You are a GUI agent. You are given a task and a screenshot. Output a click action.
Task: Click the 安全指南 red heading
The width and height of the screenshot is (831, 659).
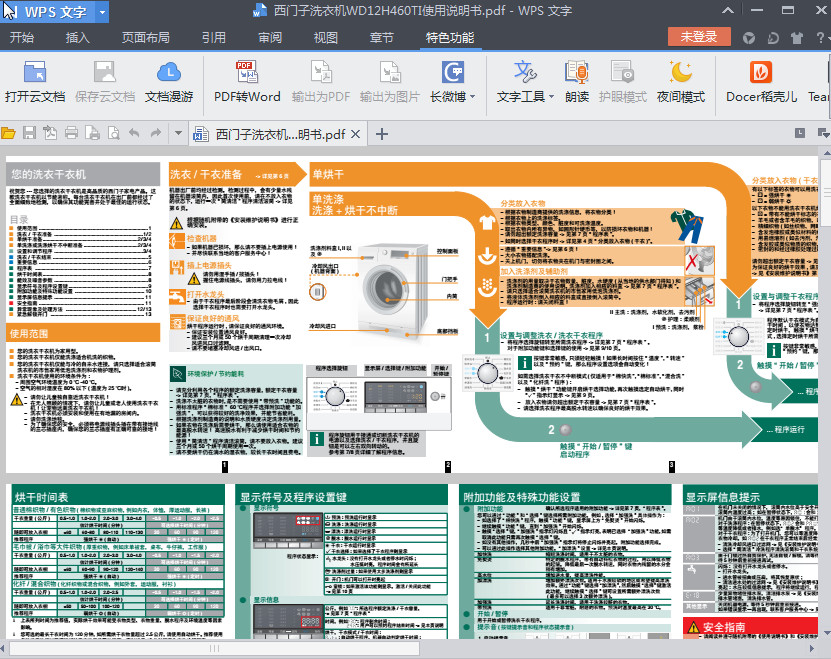(x=724, y=627)
